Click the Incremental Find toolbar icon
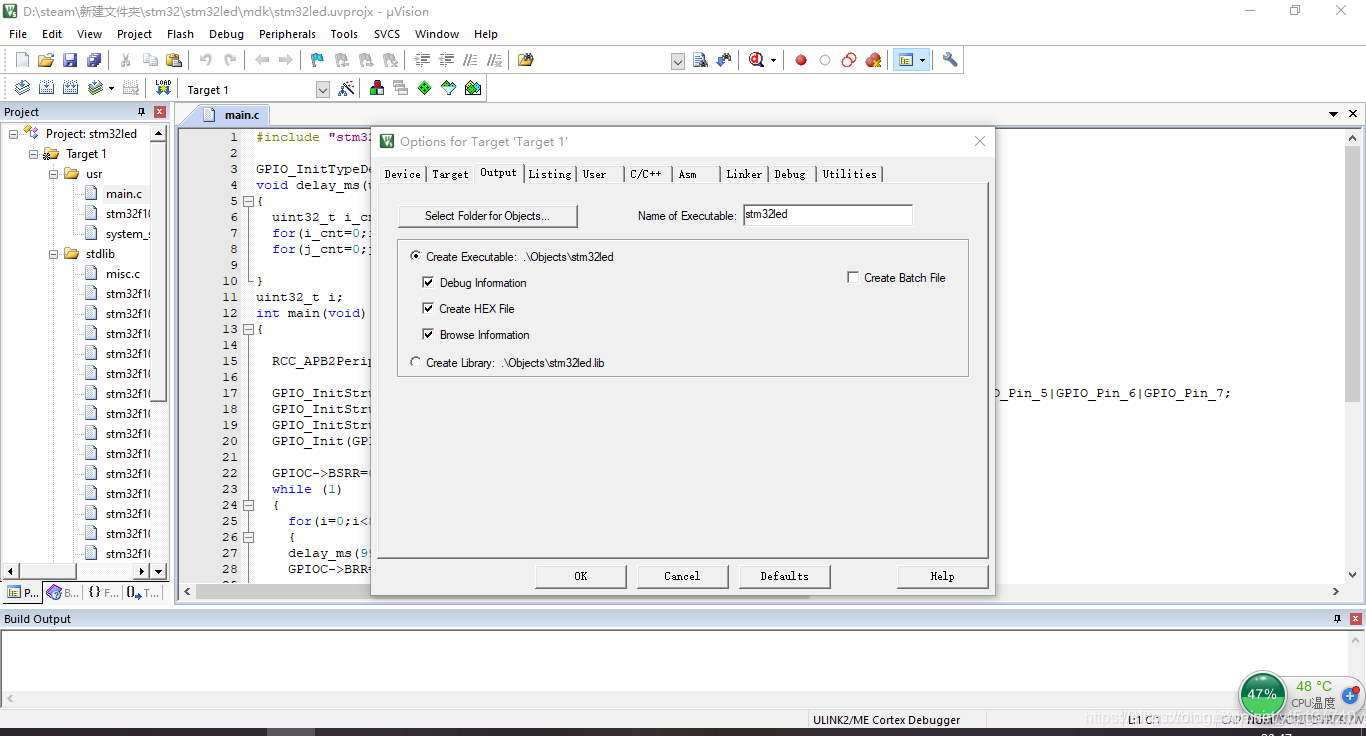 tap(724, 60)
